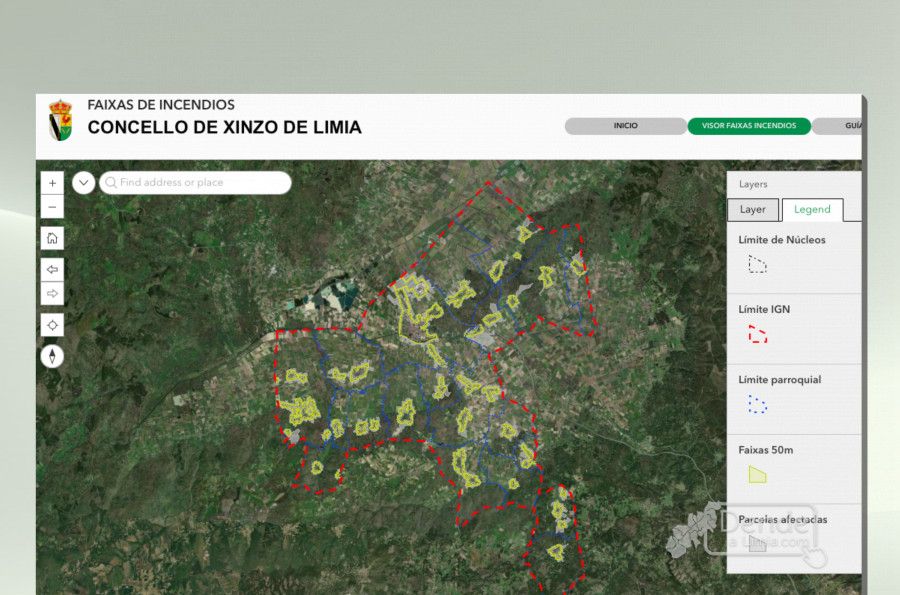The height and width of the screenshot is (595, 900).
Task: Reset the compass orientation to north
Action: coord(52,356)
